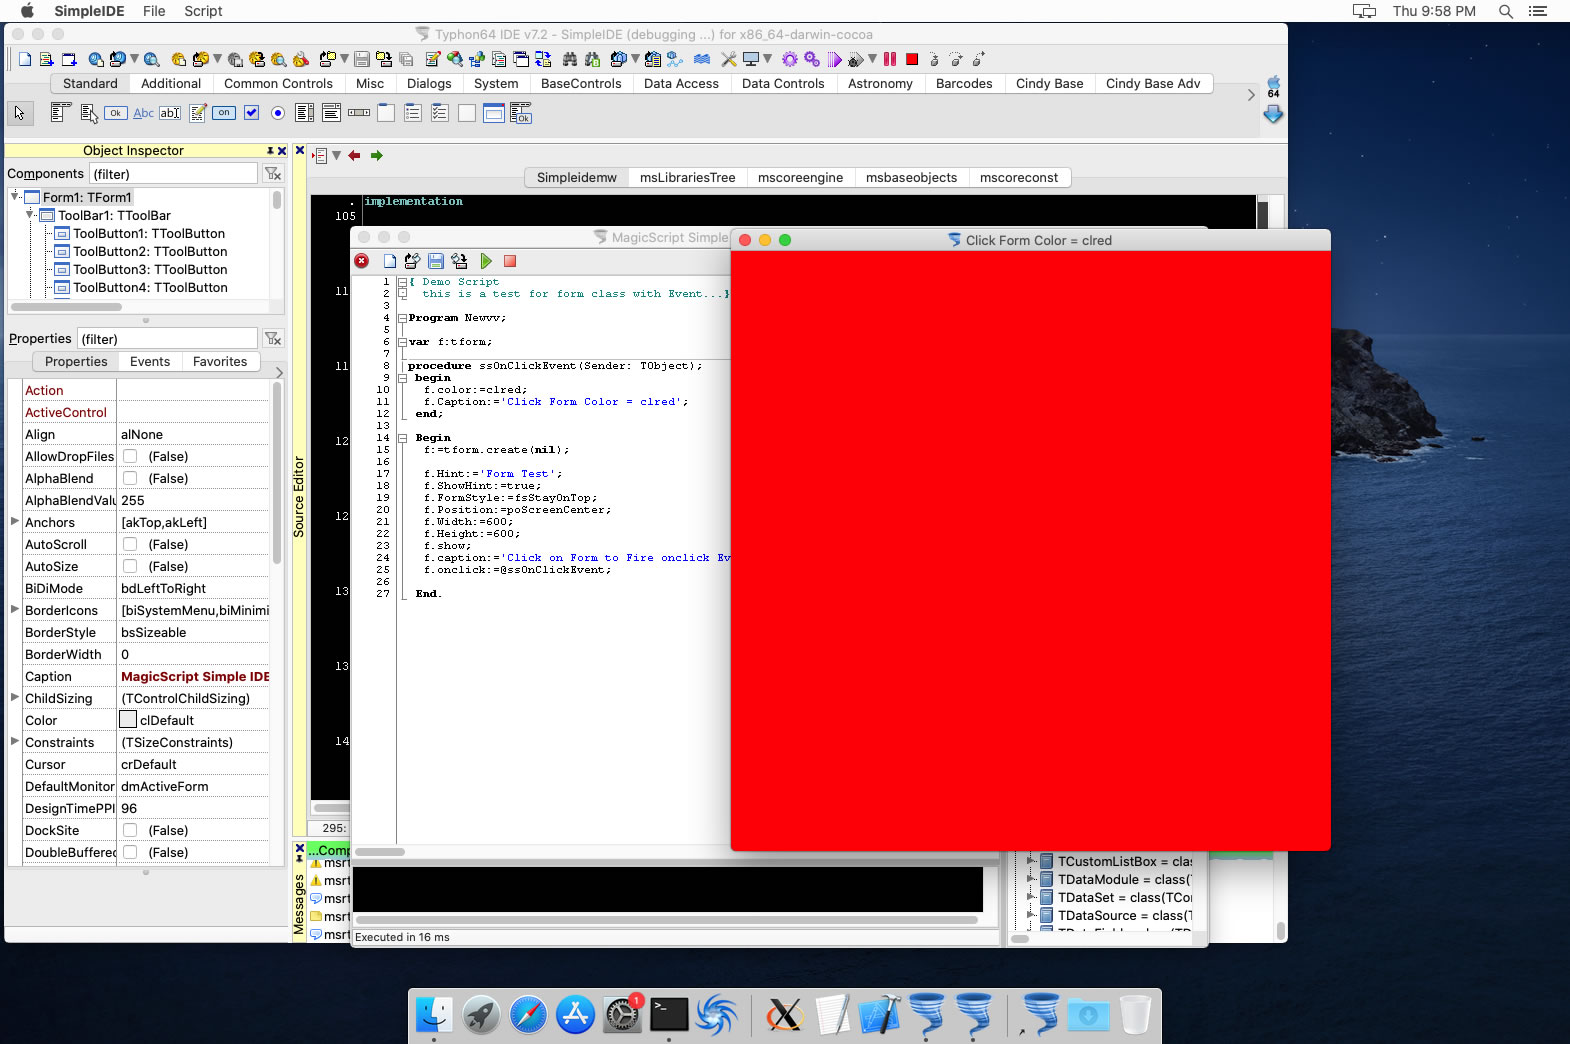The image size is (1570, 1044).
Task: Switch to the Data Access palette tab
Action: pyautogui.click(x=681, y=84)
